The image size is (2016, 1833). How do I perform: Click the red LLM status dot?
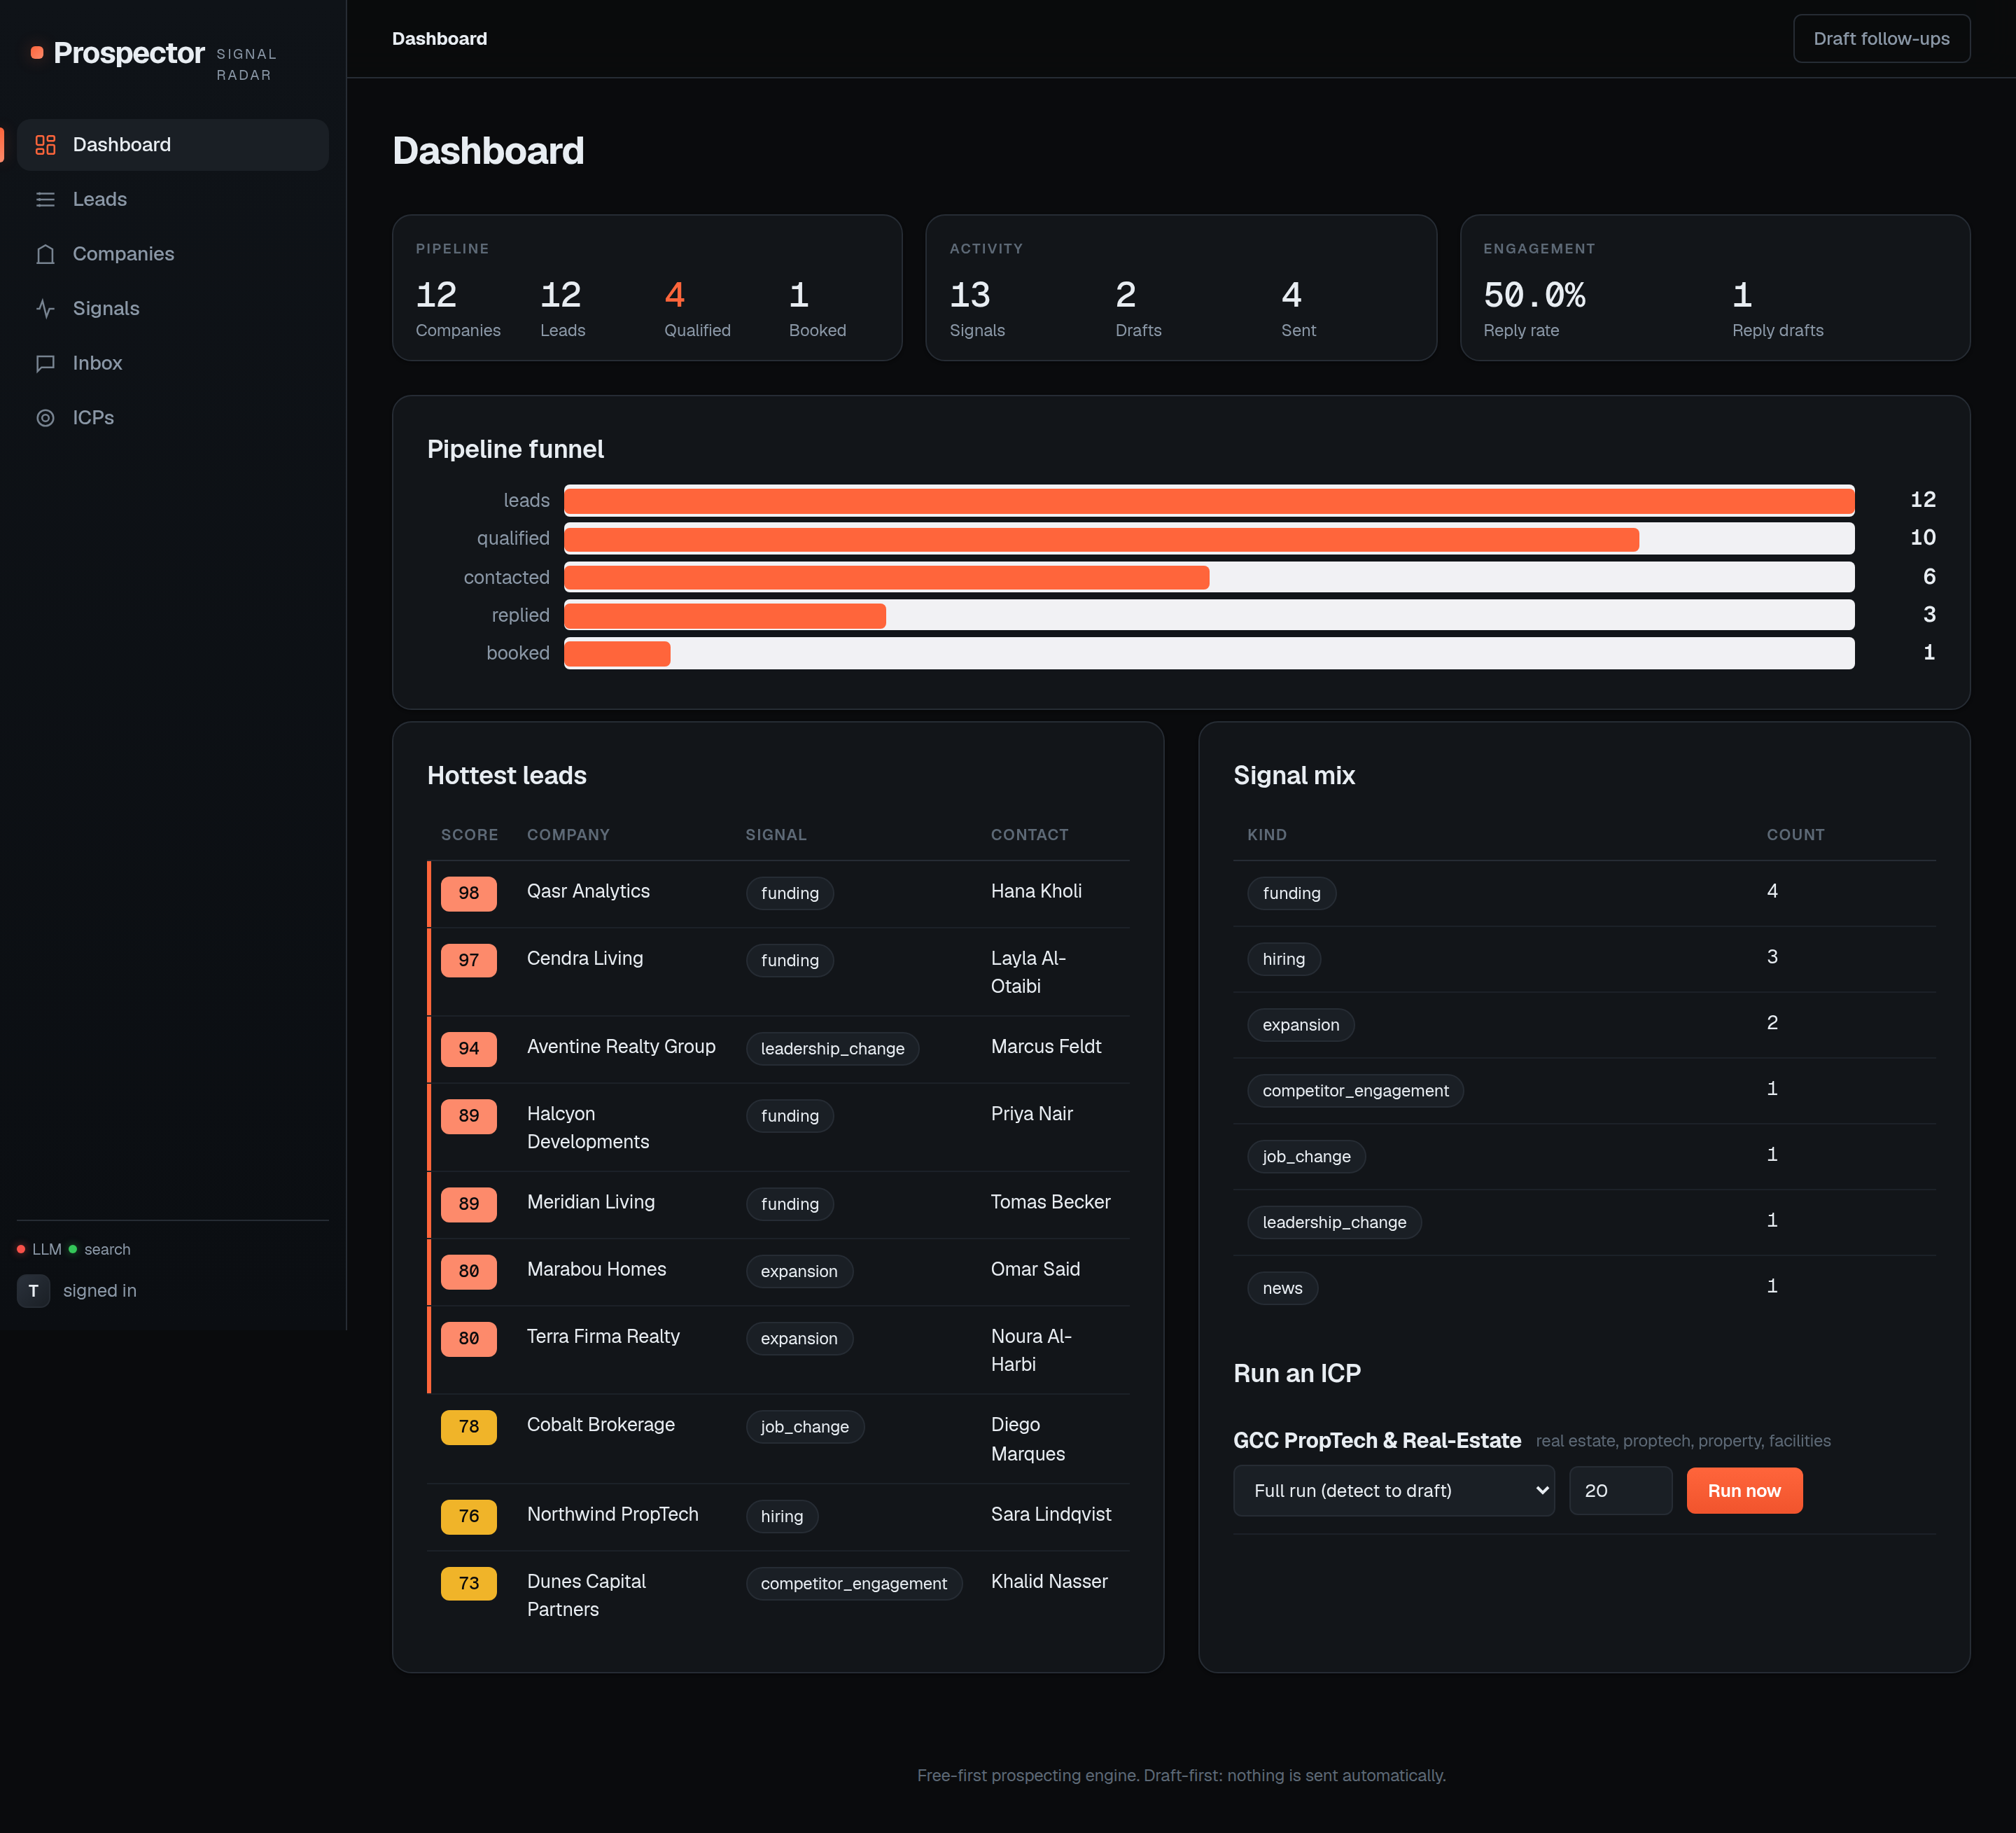coord(21,1249)
